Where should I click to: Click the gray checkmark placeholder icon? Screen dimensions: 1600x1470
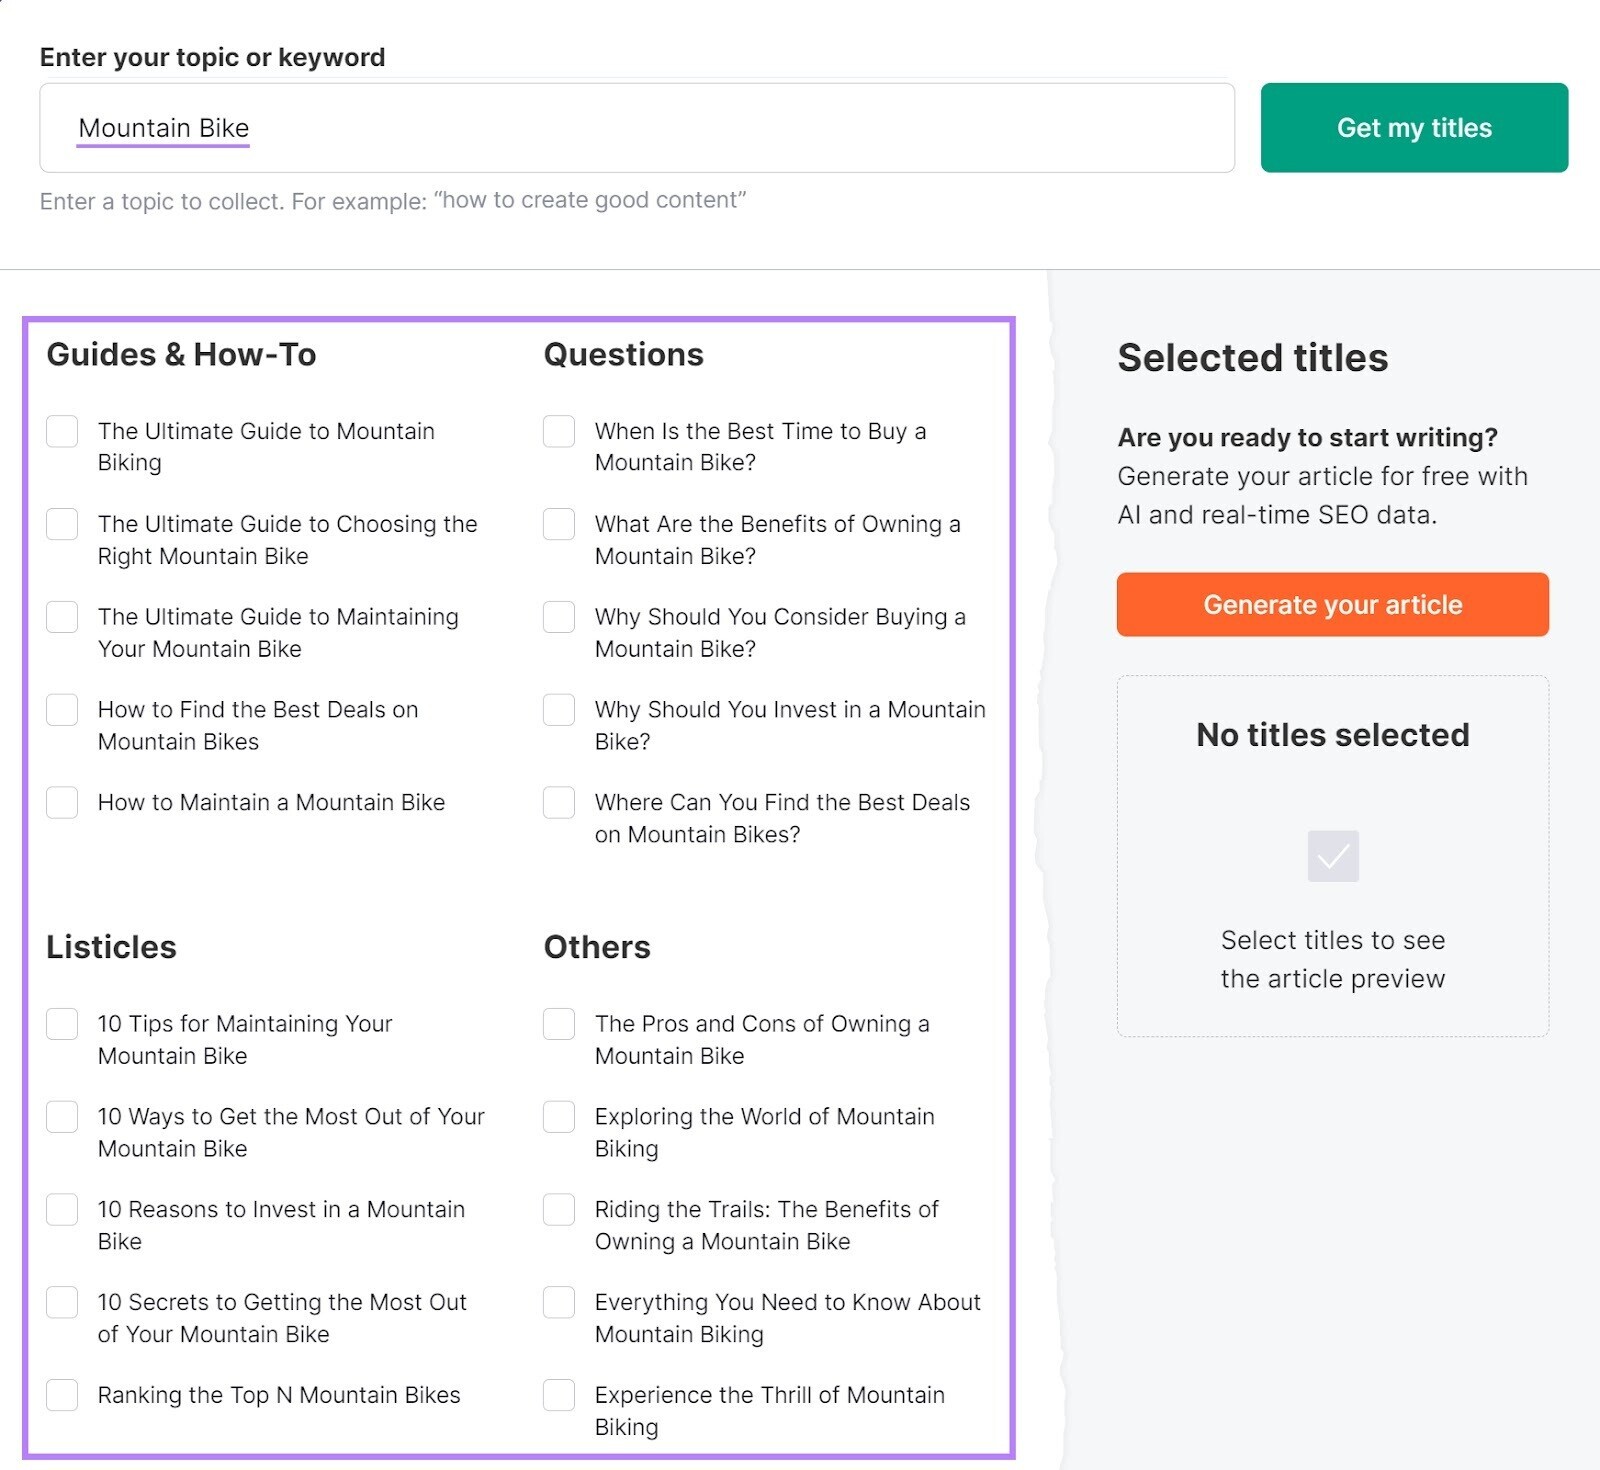[1333, 856]
